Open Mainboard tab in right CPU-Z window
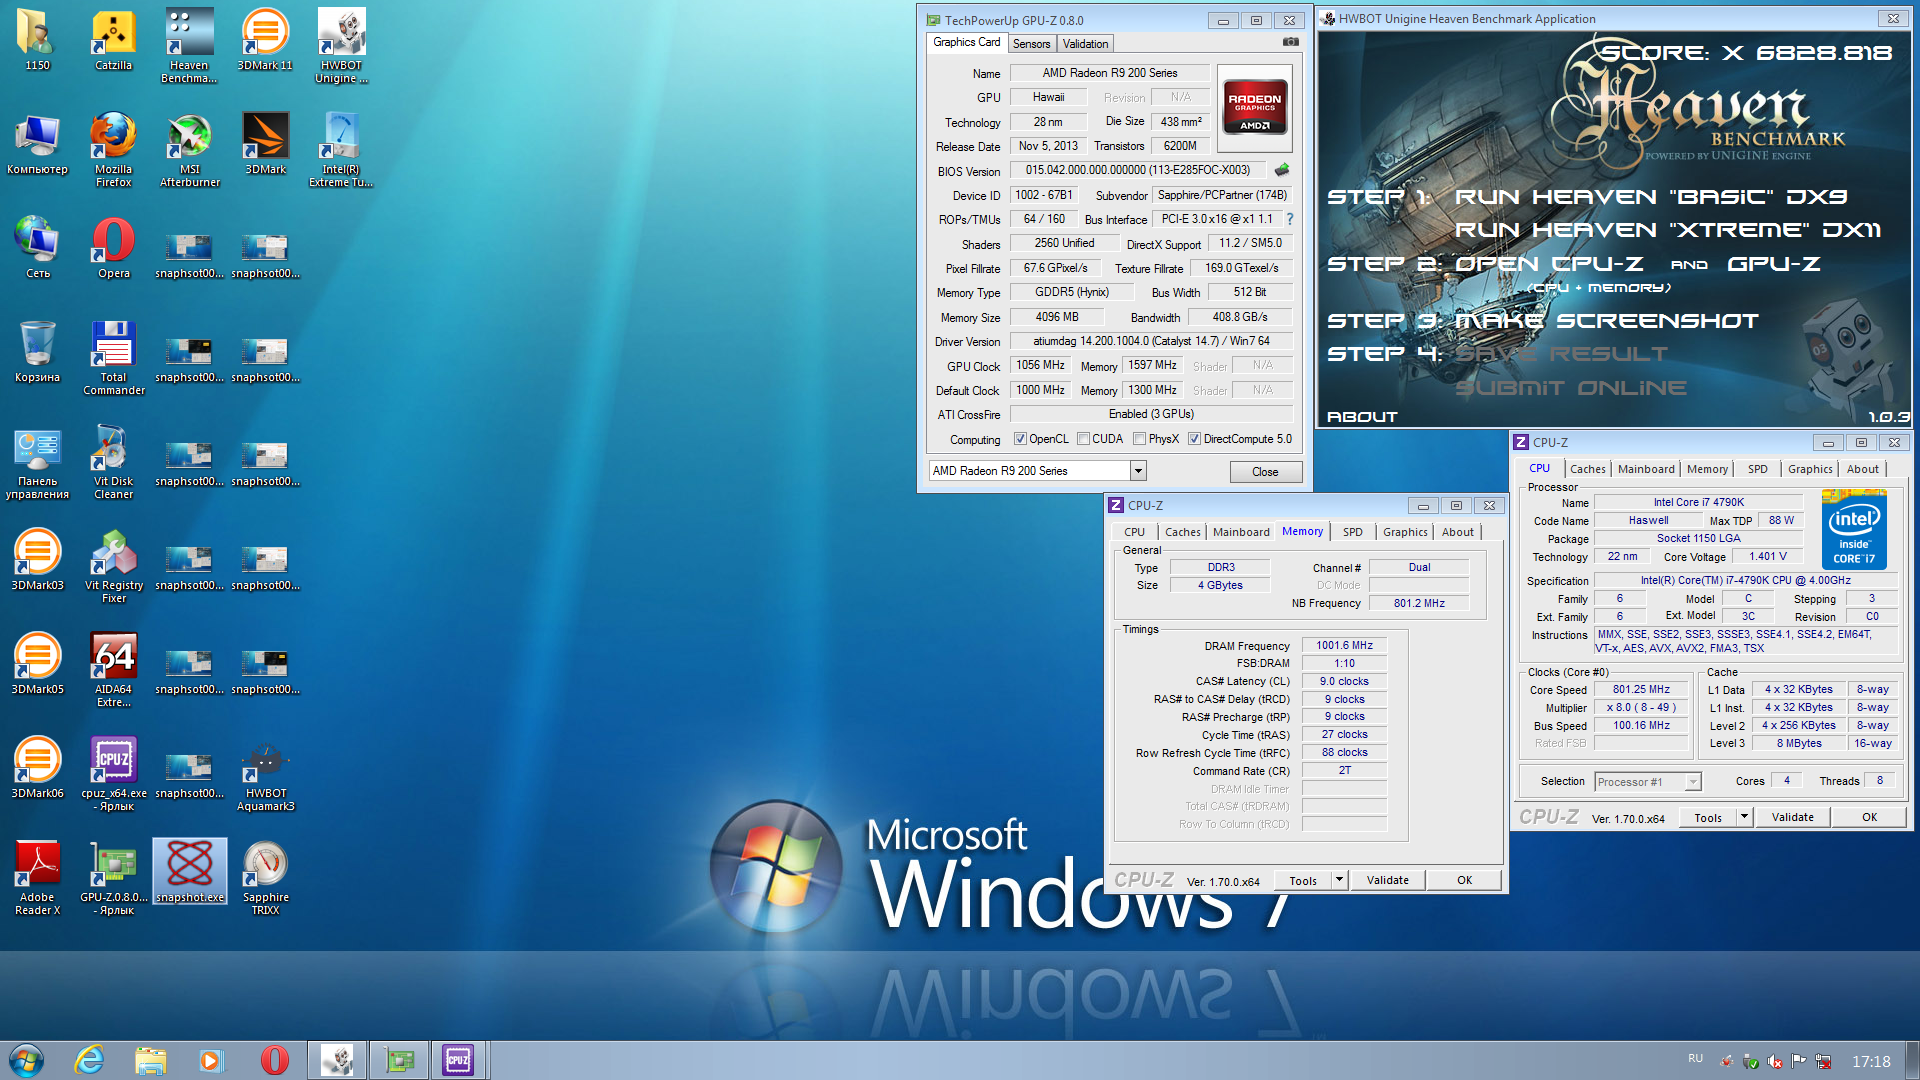This screenshot has width=1920, height=1080. pos(1646,469)
